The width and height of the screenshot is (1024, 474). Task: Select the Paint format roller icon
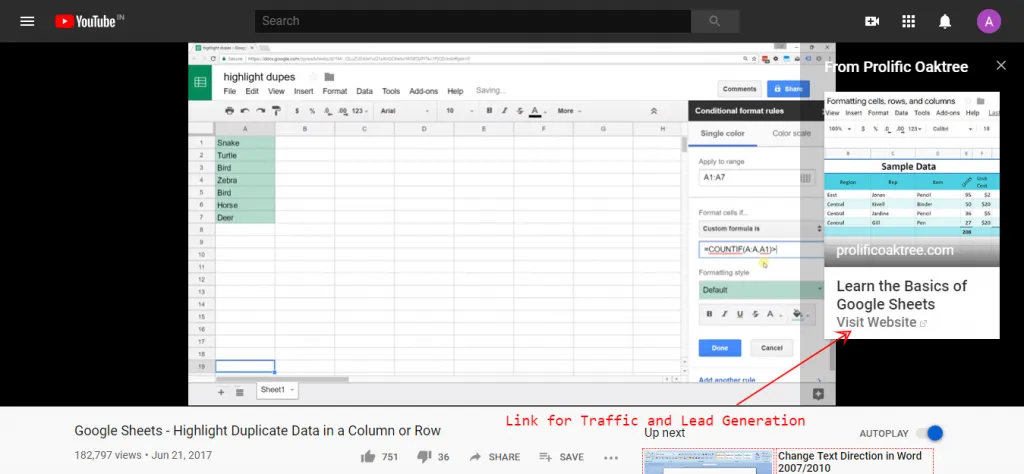[276, 111]
